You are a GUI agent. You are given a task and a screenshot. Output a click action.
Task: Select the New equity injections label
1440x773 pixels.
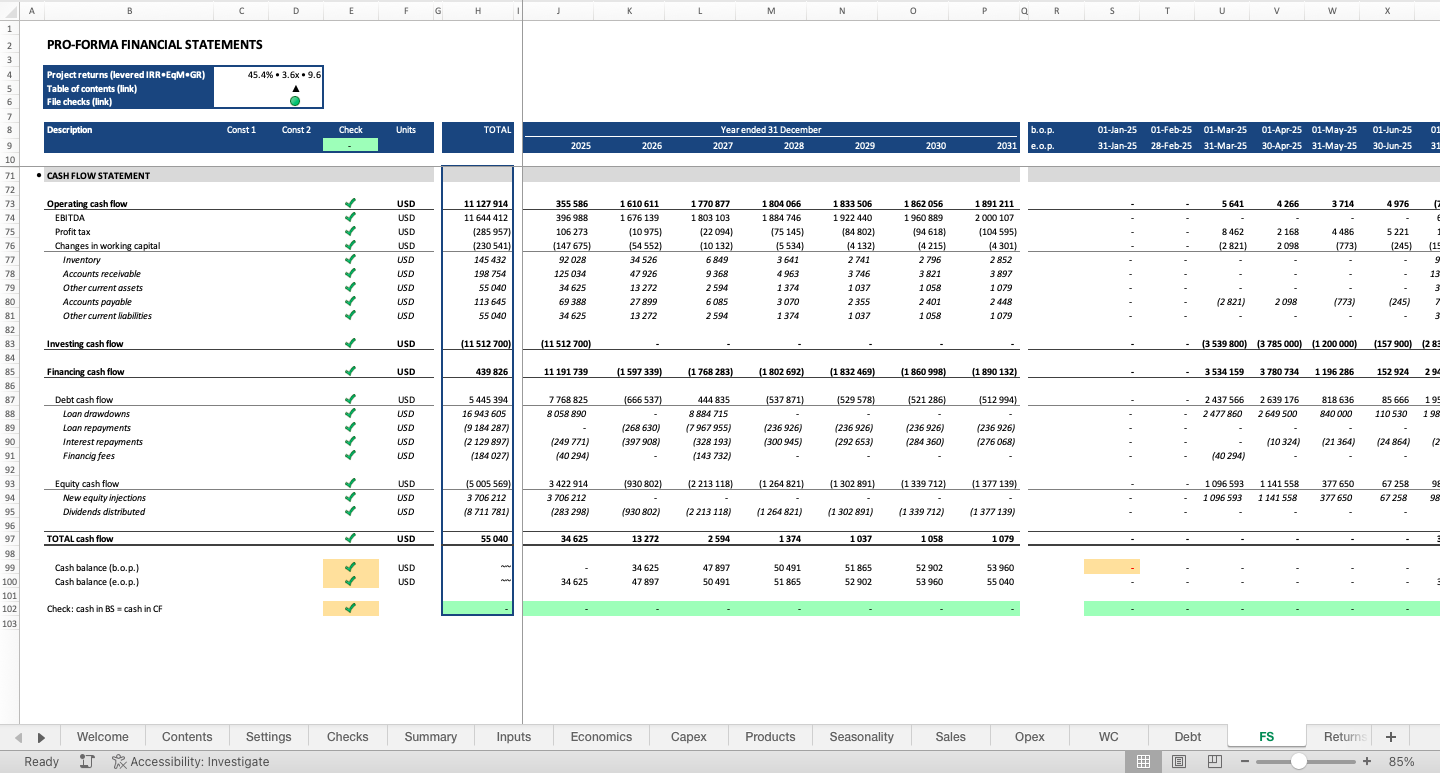pos(104,497)
